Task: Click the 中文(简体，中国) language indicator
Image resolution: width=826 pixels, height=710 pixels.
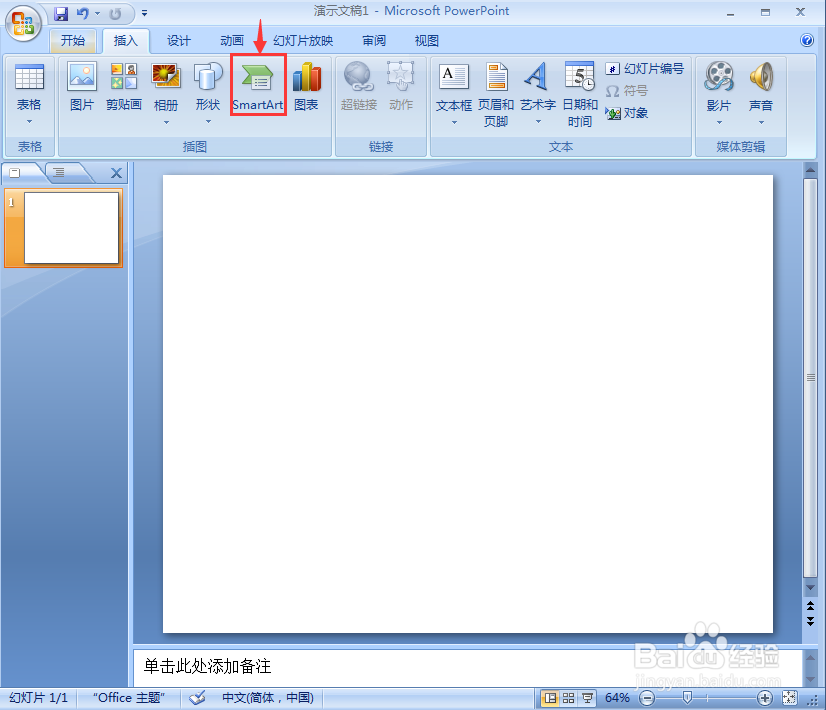Action: click(x=268, y=698)
